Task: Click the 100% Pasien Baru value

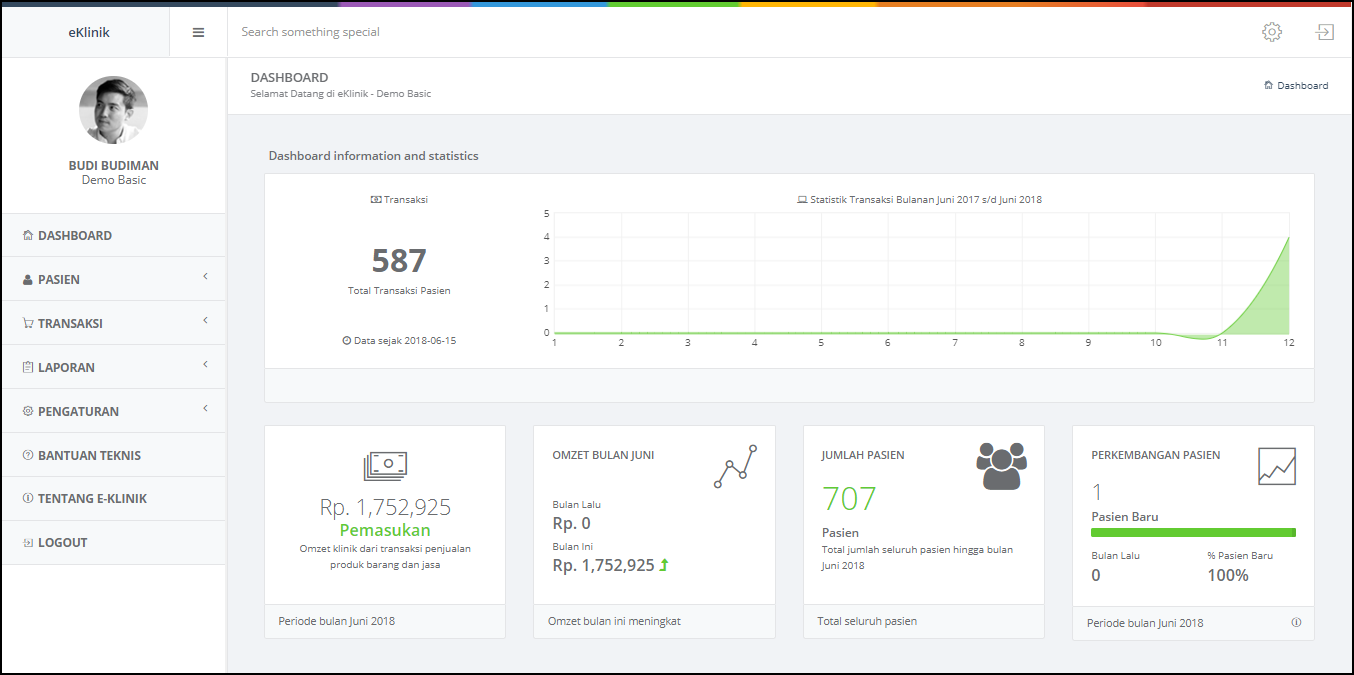Action: point(1228,575)
